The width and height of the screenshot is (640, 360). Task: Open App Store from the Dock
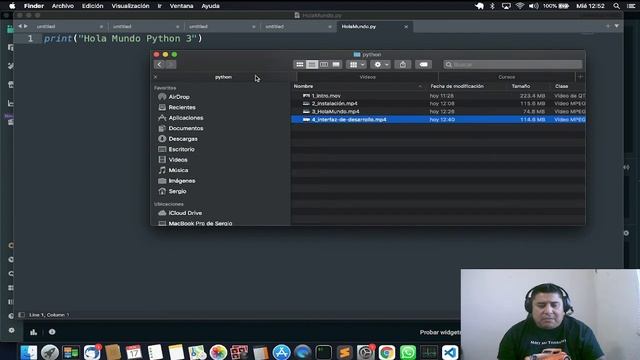pyautogui.click(x=282, y=352)
